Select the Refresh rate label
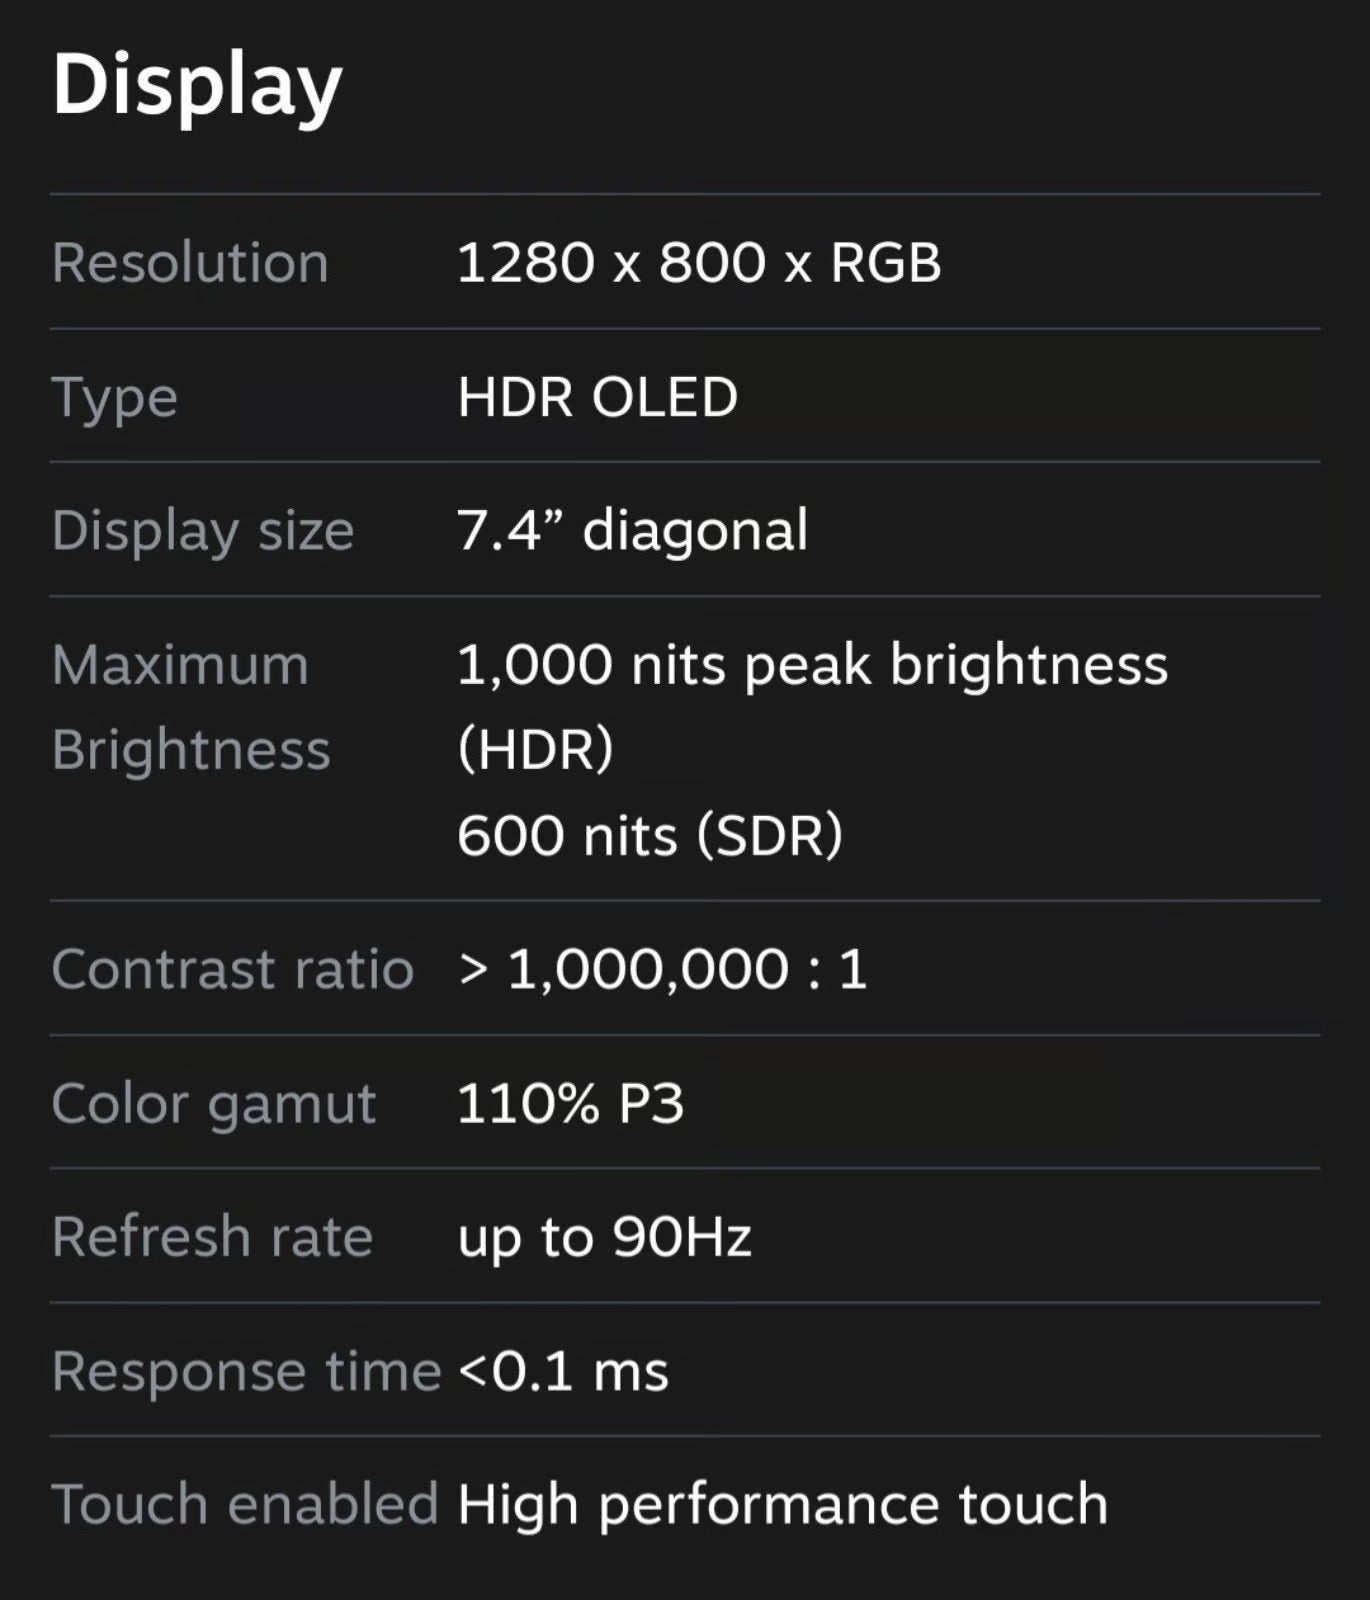This screenshot has width=1370, height=1600. click(212, 1237)
